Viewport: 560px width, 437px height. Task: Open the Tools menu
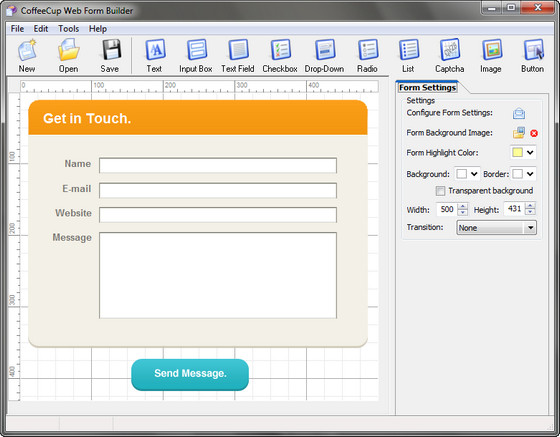coord(68,29)
